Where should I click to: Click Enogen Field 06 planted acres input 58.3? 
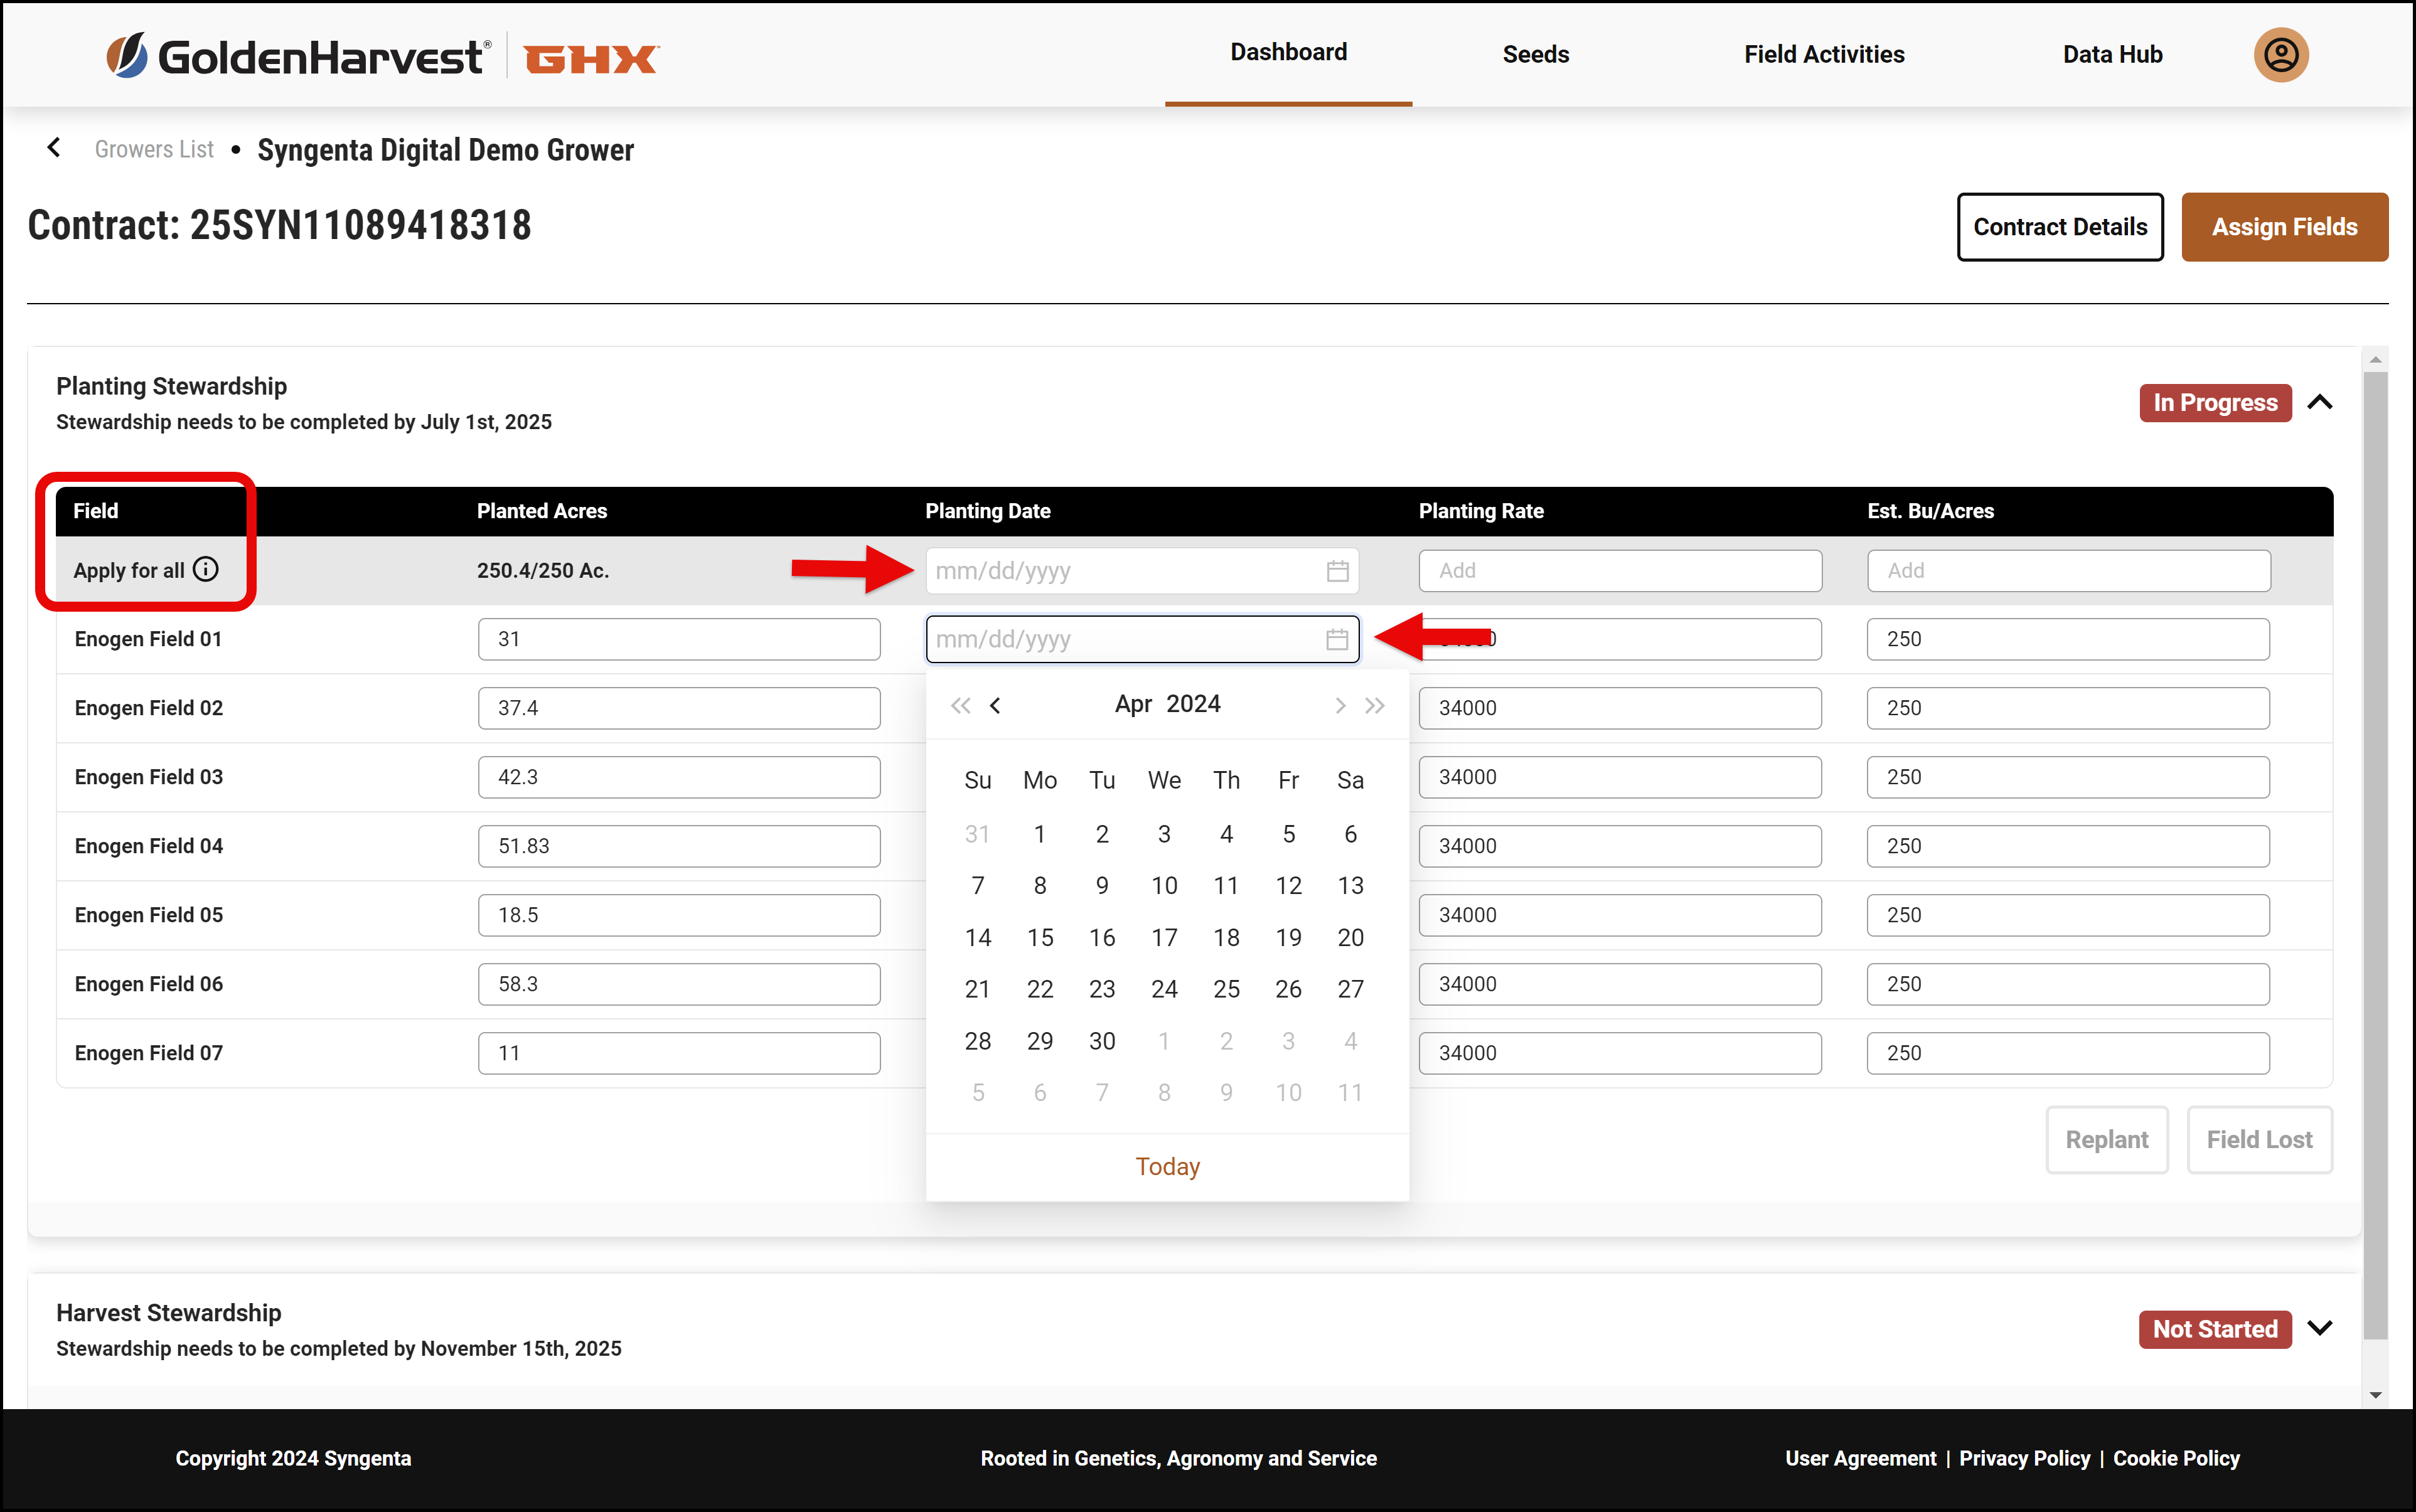[x=679, y=984]
